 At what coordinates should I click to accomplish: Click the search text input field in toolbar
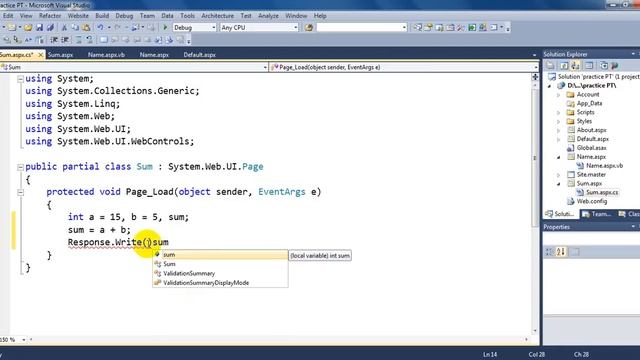359,27
